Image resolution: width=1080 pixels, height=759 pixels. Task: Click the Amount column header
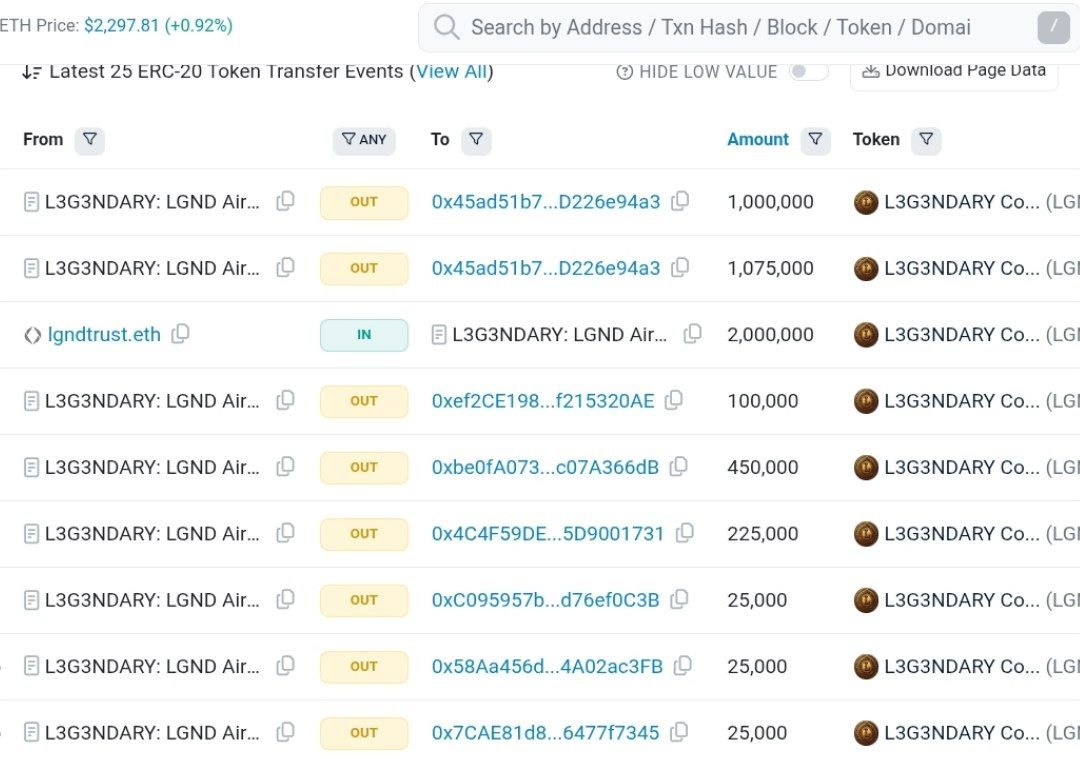[758, 140]
